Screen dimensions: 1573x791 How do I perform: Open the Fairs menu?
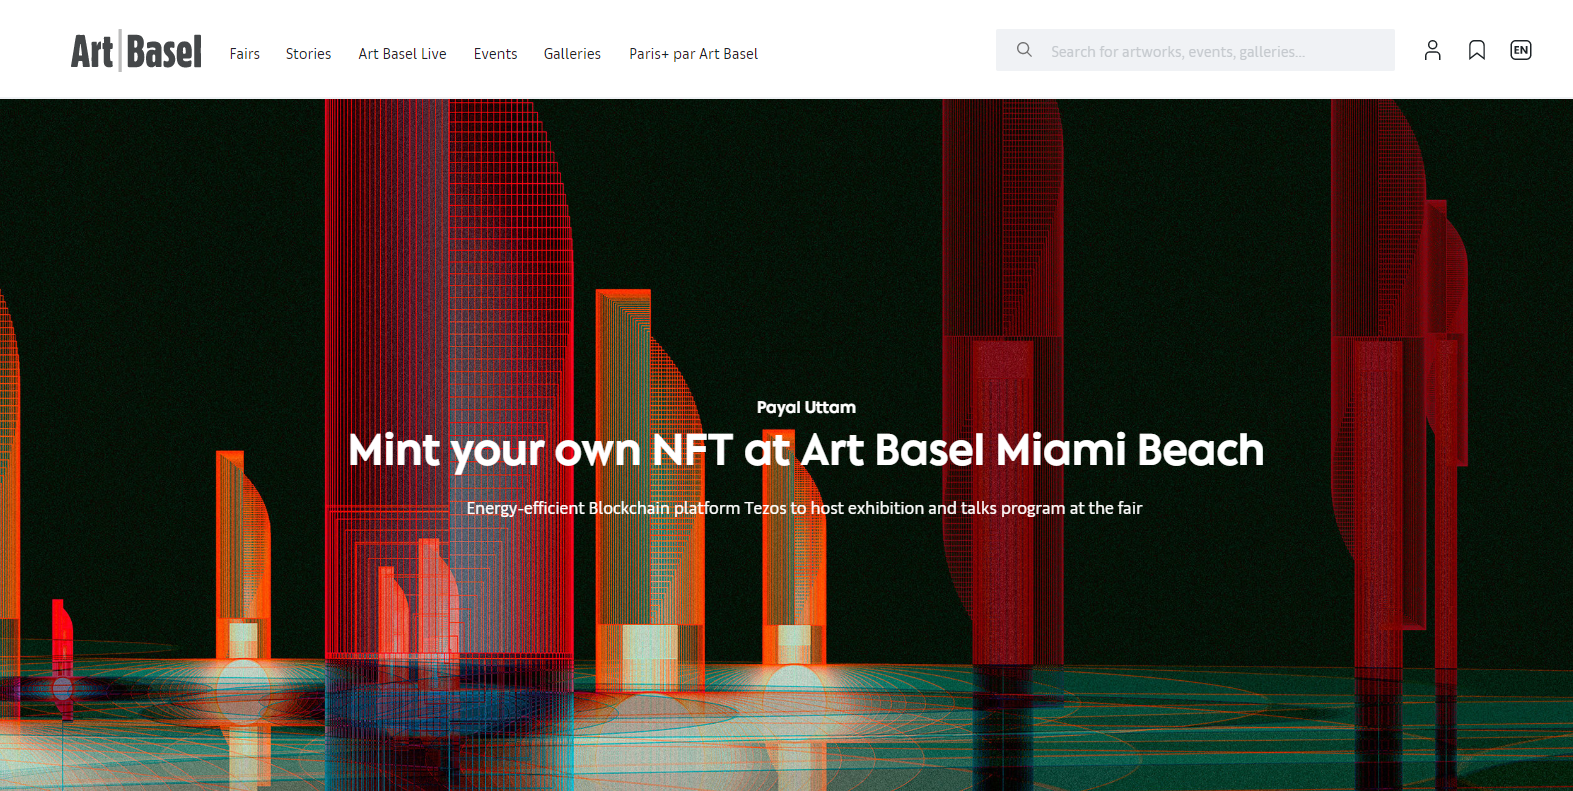click(x=244, y=54)
